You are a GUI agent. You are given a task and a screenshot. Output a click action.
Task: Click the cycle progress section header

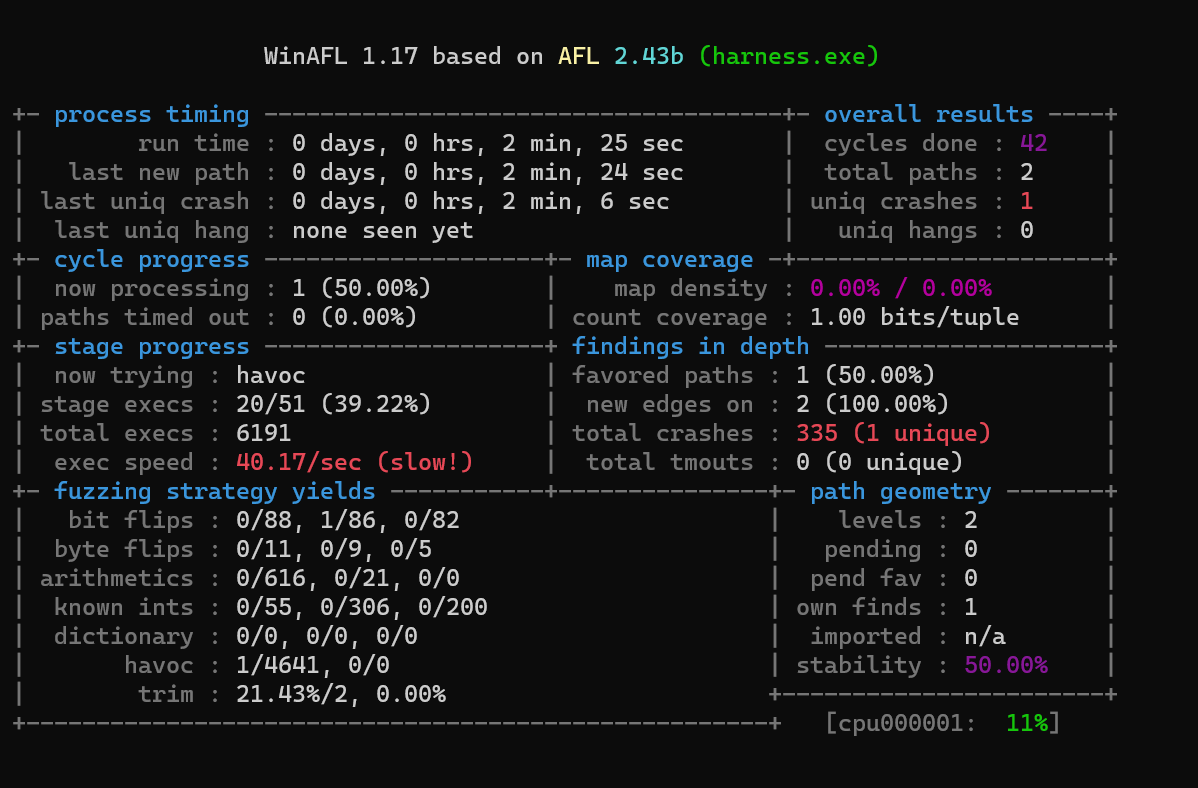pyautogui.click(x=151, y=260)
